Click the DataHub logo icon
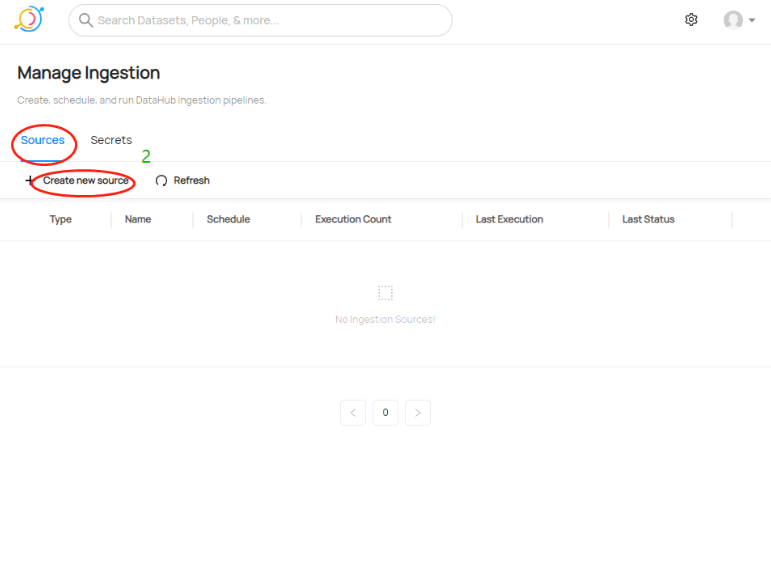 [x=29, y=19]
